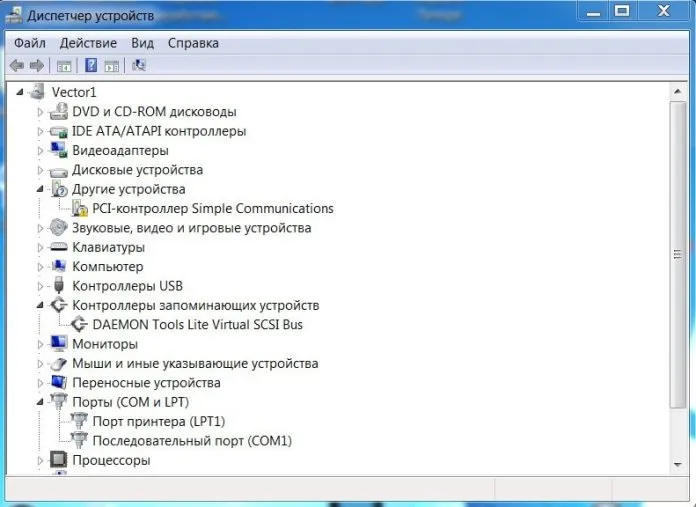
Task: Click the Порт принтера (LPT1) port icon
Action: click(x=79, y=420)
